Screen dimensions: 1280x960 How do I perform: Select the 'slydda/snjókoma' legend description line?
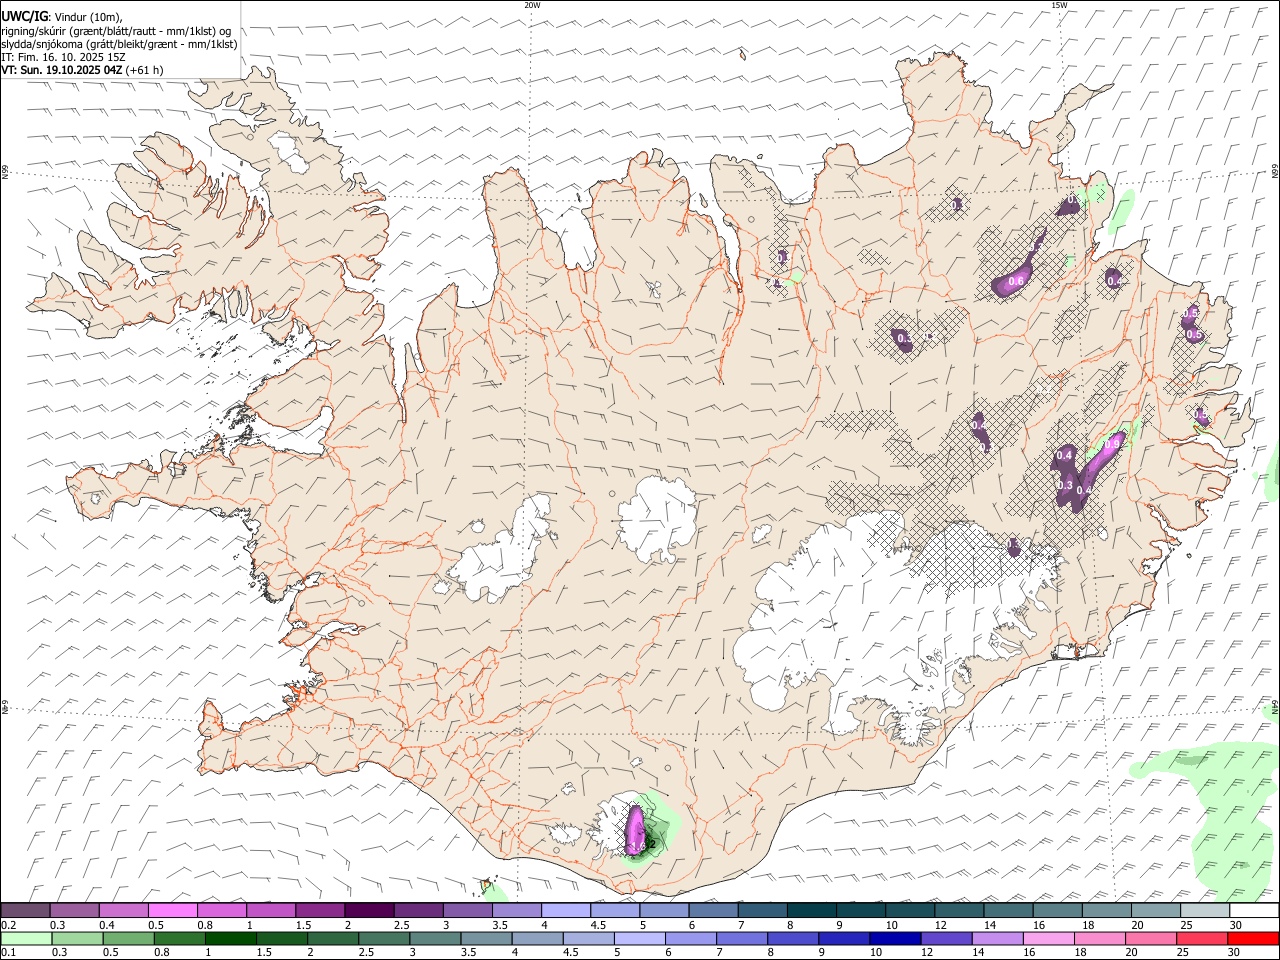(120, 44)
